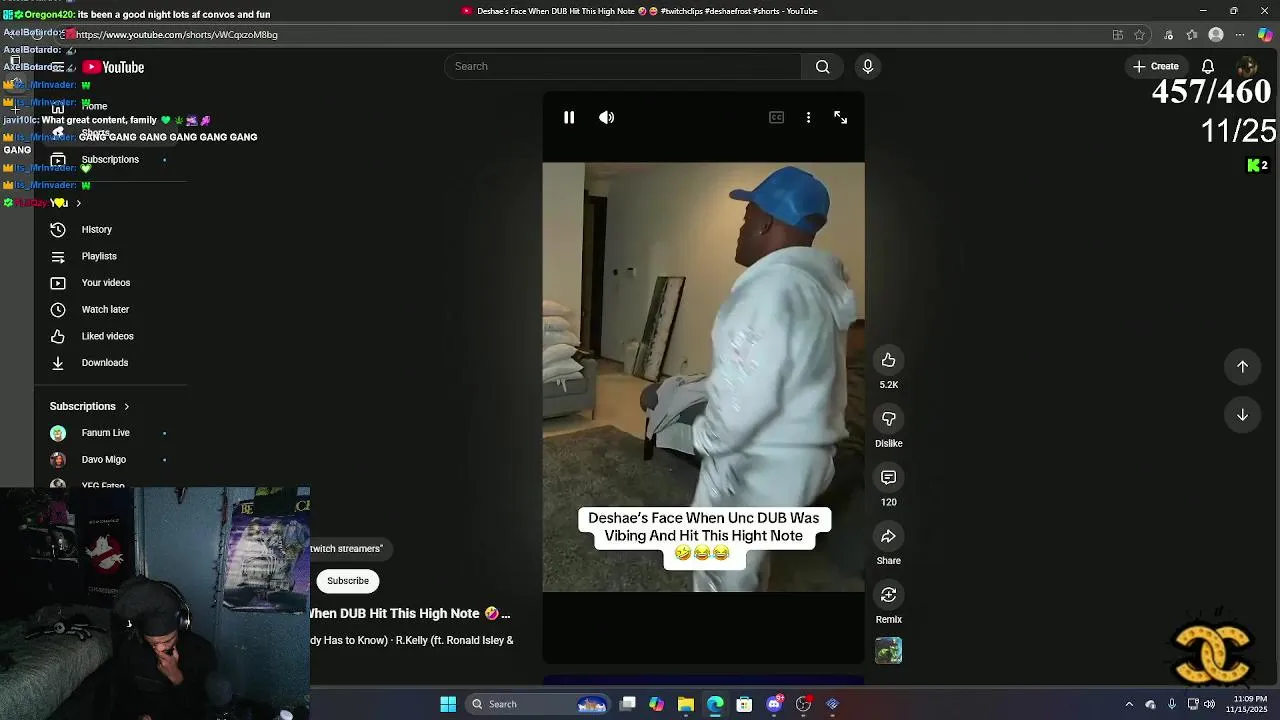Viewport: 1280px width, 720px height.
Task: Click the browser address bar URL
Action: click(x=178, y=35)
